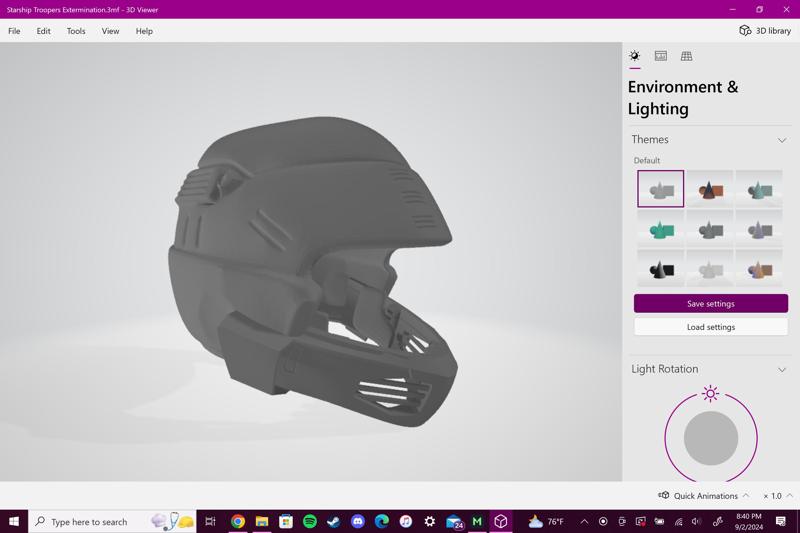Open the Environment & Lighting tab icon
The height and width of the screenshot is (533, 800).
tap(634, 56)
